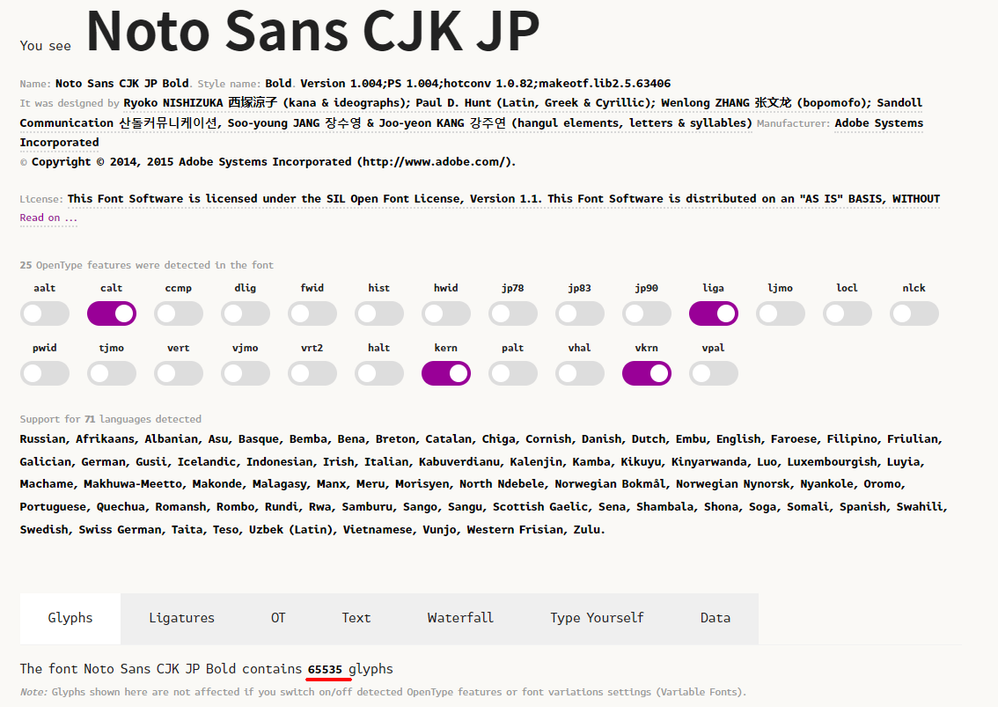Open the Glyphs tab
998x707 pixels.
(x=70, y=618)
